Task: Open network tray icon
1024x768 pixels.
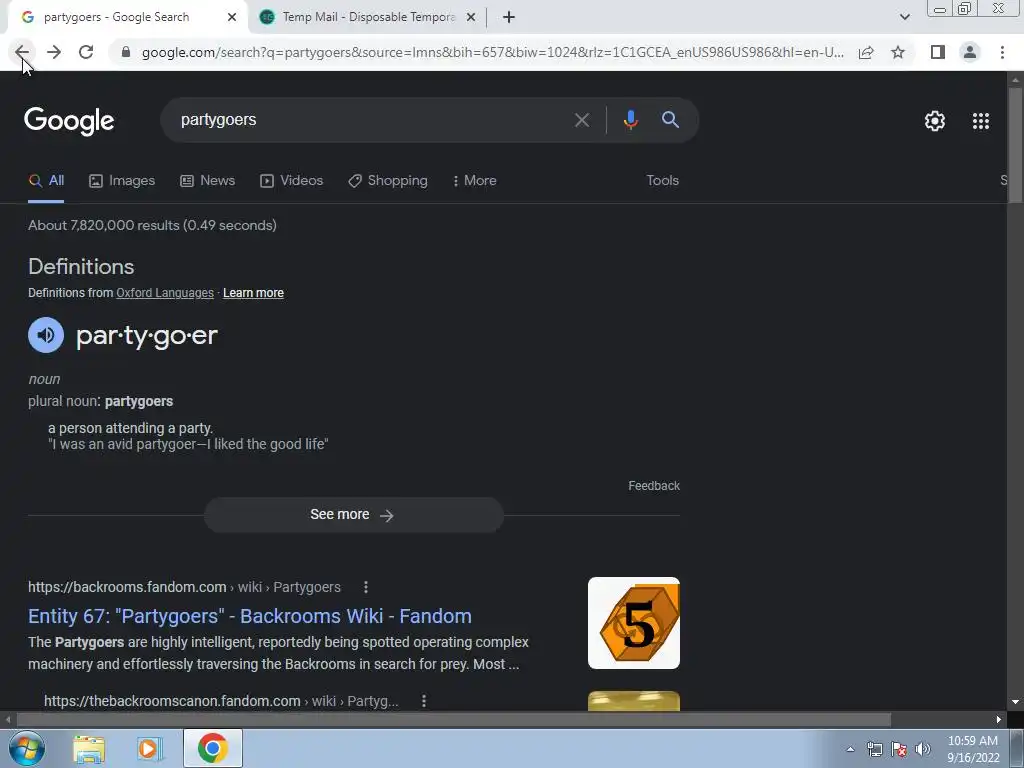Action: click(x=875, y=749)
